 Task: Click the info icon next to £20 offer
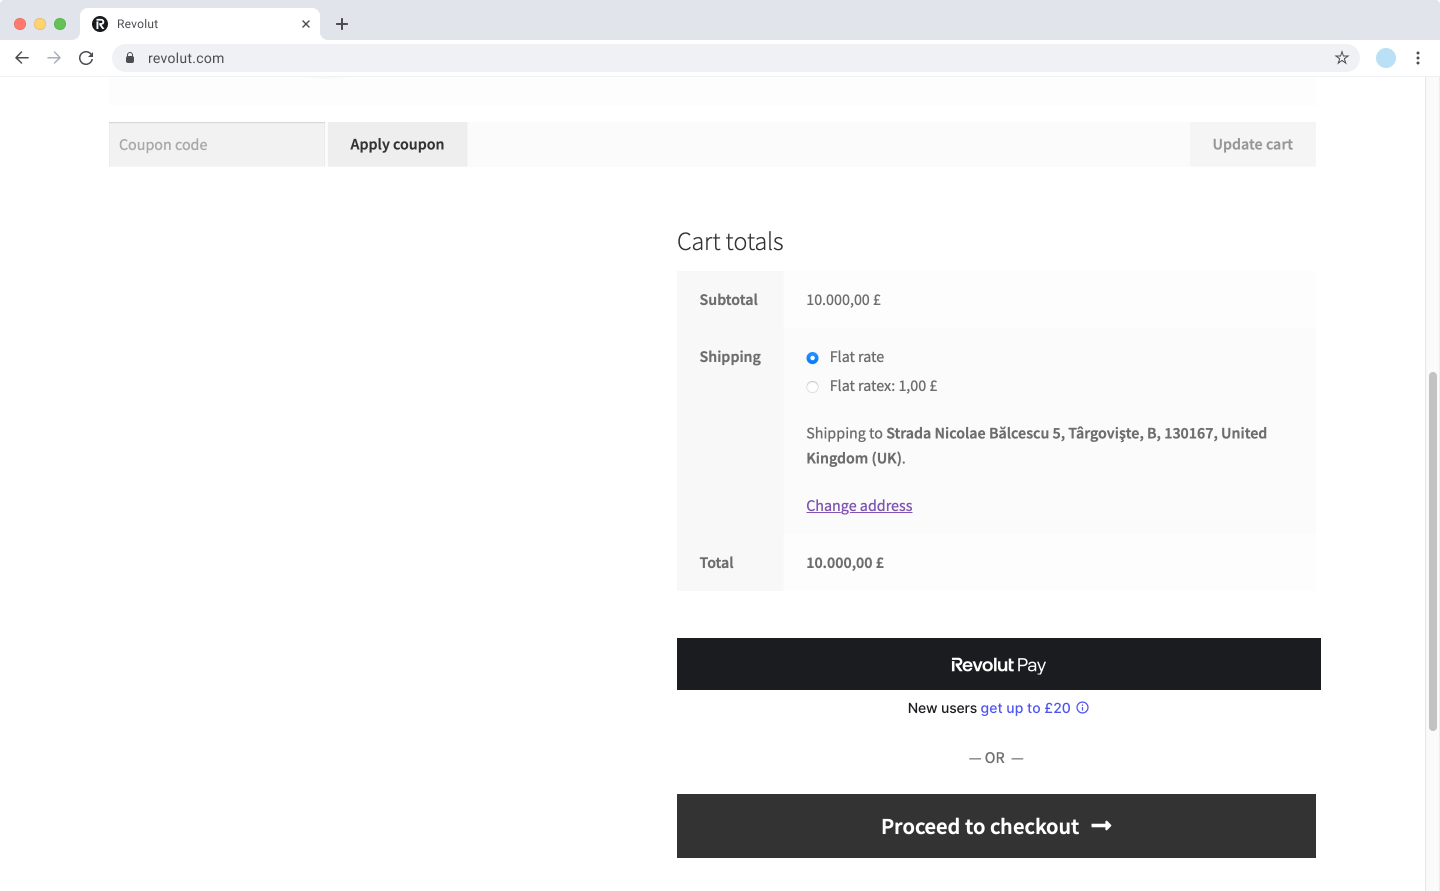tap(1083, 708)
